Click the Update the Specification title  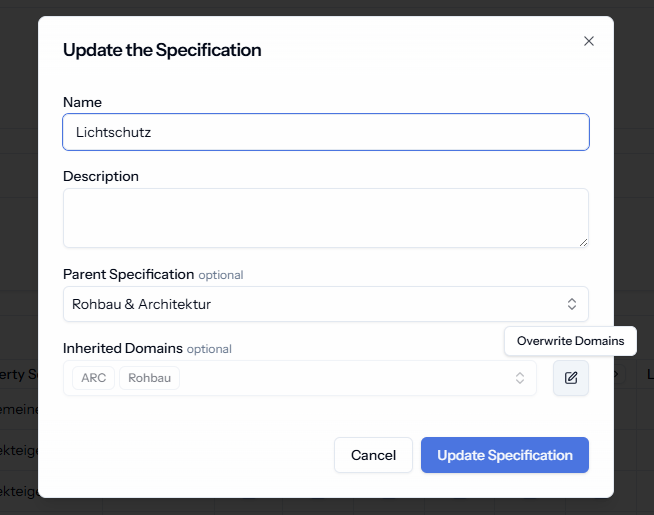[x=162, y=50]
